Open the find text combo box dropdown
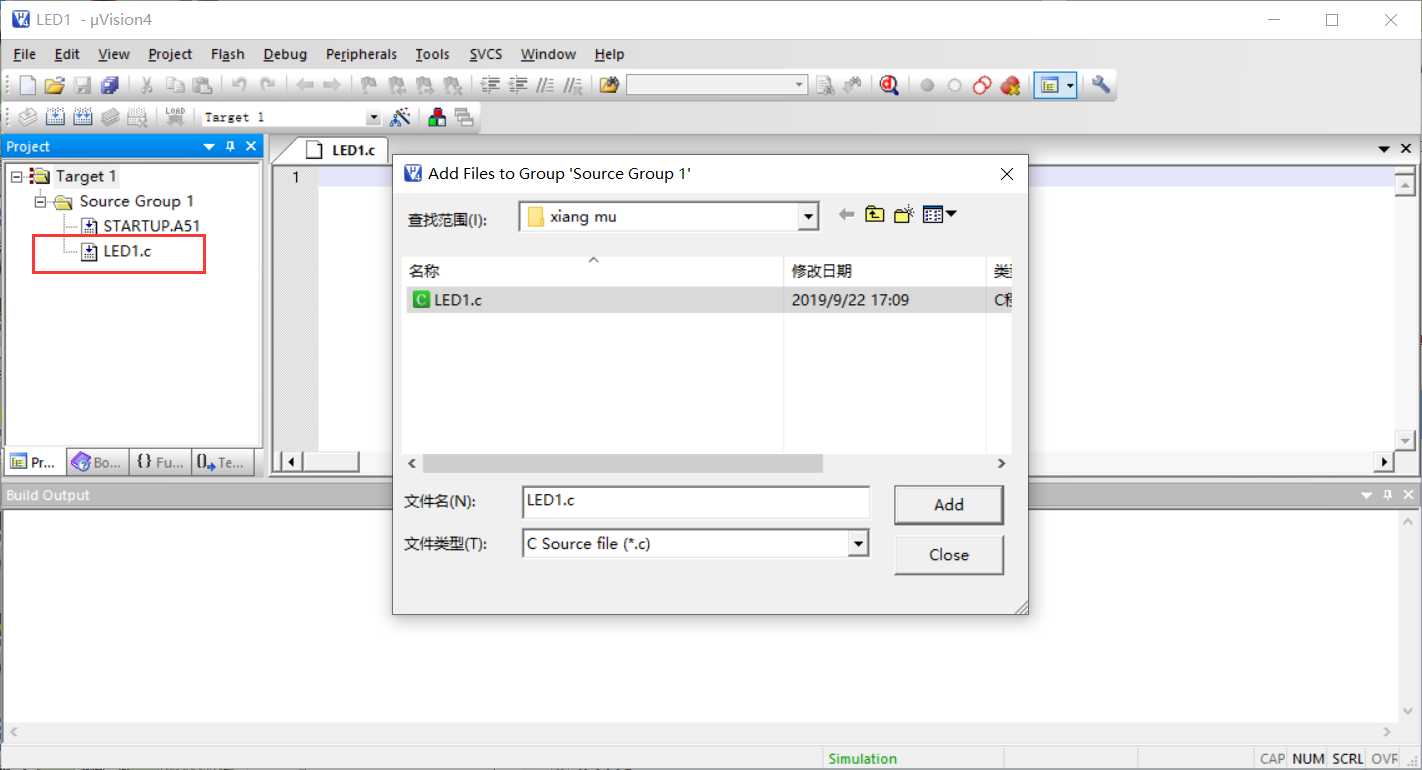1422x770 pixels. coord(800,86)
